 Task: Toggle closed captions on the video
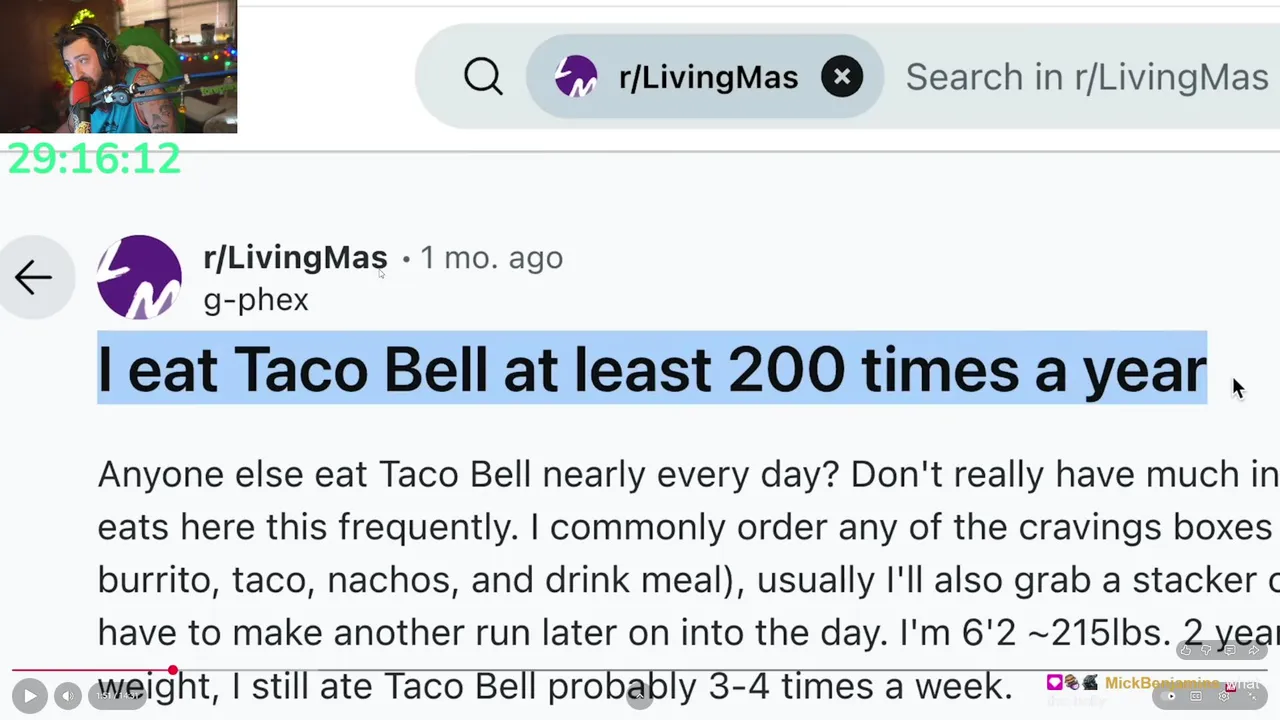point(1196,696)
